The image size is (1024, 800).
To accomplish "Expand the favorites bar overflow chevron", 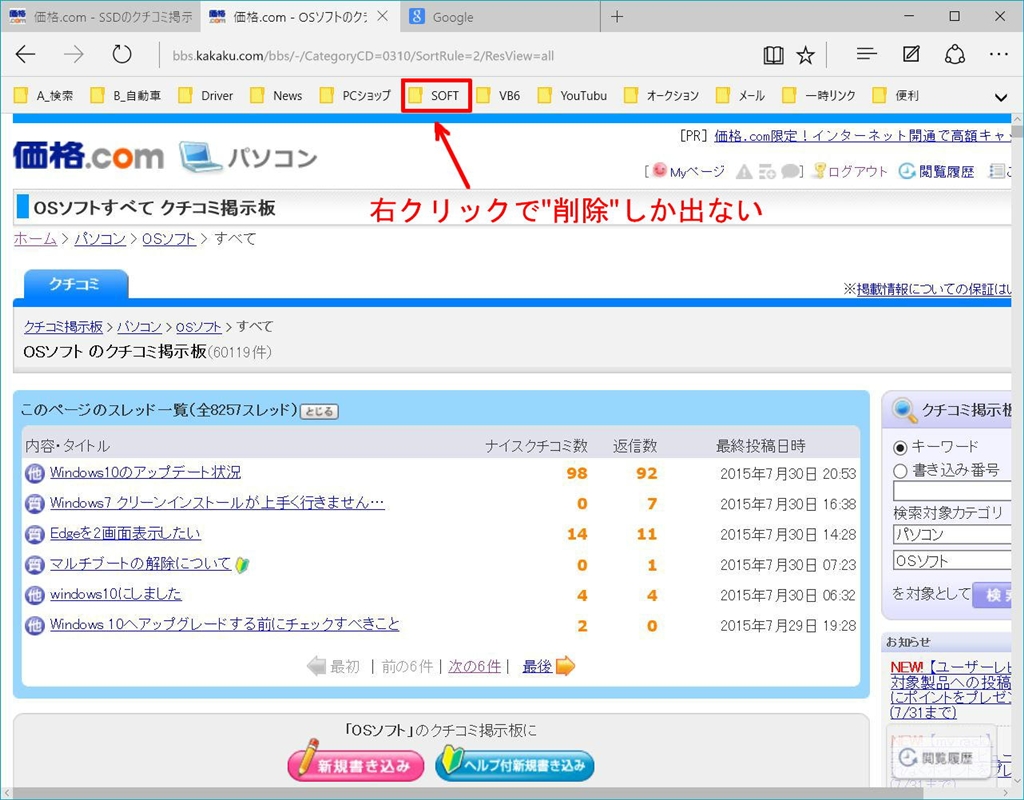I will tap(1000, 98).
